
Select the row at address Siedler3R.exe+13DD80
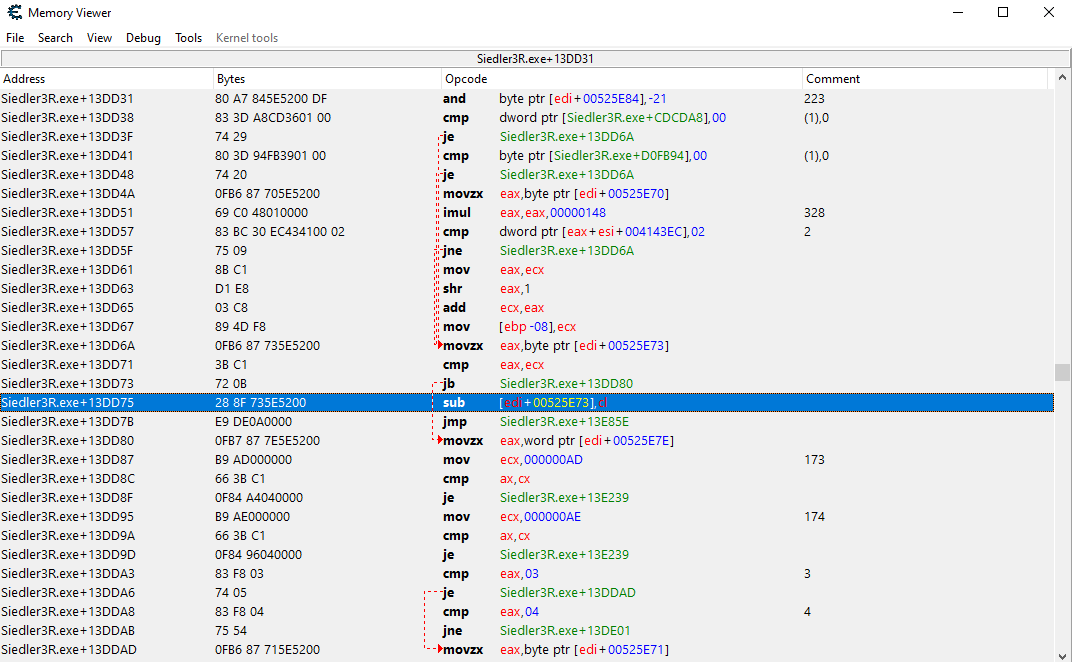point(526,440)
